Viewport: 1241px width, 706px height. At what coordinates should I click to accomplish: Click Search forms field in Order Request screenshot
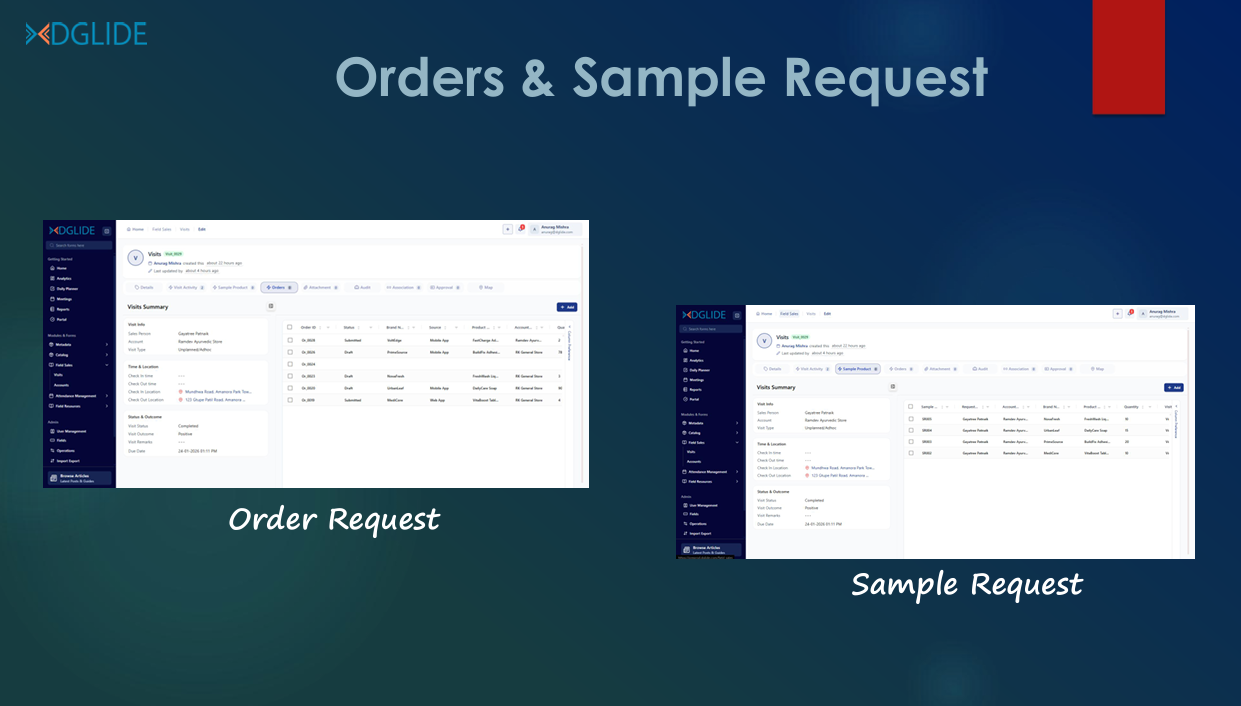tap(79, 245)
